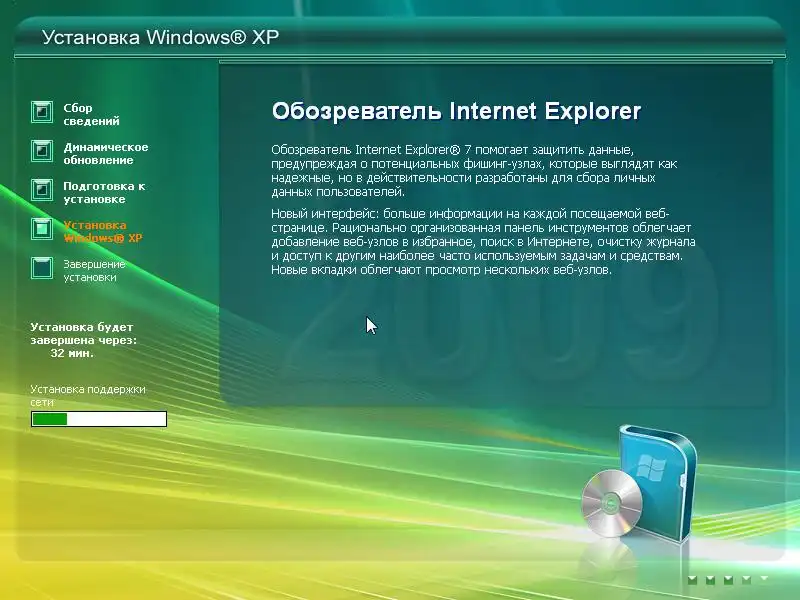Click the Обозреватель Internet Explorer heading
Image resolution: width=800 pixels, height=600 pixels.
pos(456,111)
